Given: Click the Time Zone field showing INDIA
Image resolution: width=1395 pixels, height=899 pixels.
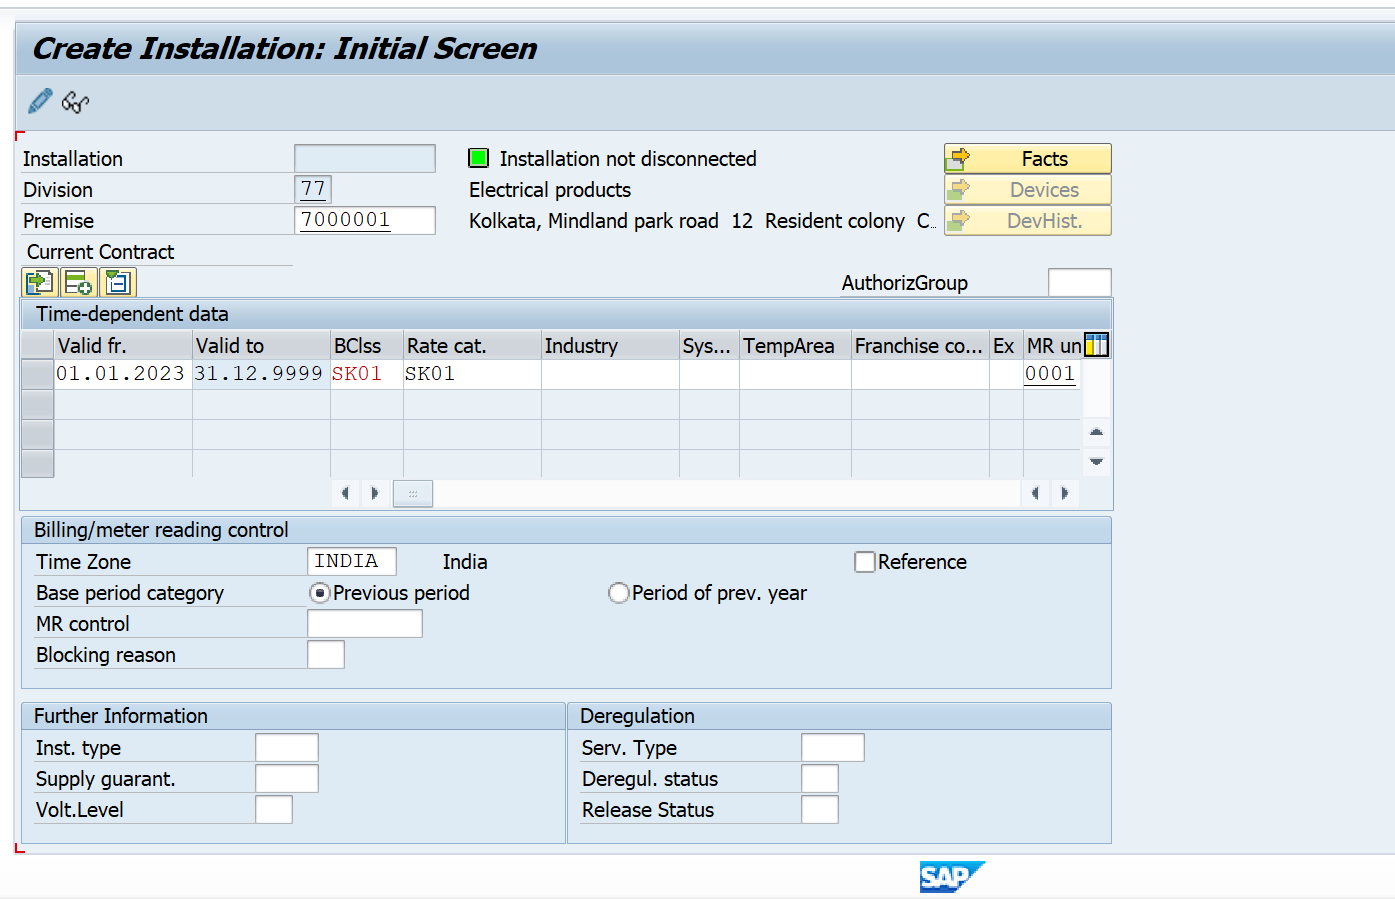Looking at the screenshot, I should click(352, 562).
